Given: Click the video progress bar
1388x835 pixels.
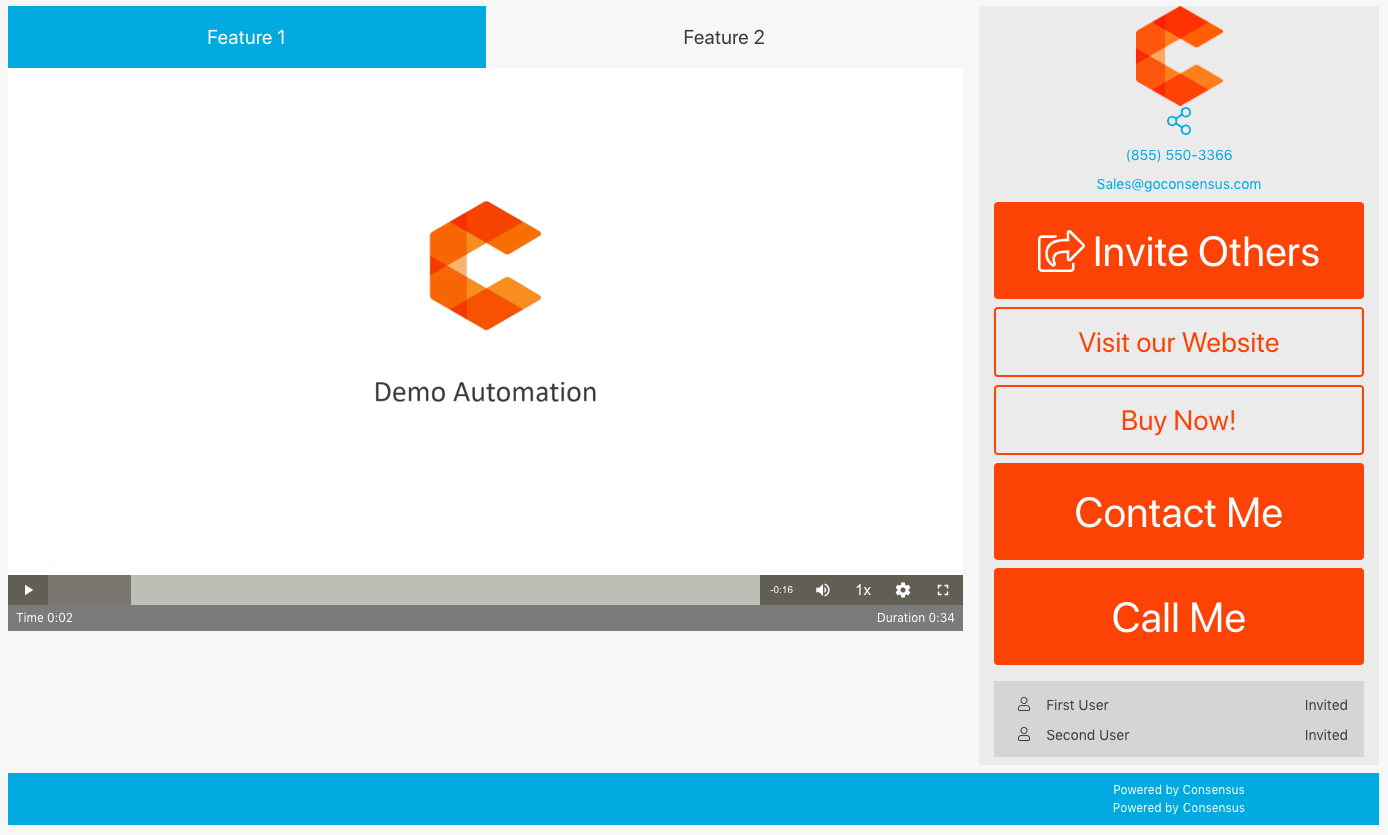Looking at the screenshot, I should 445,590.
